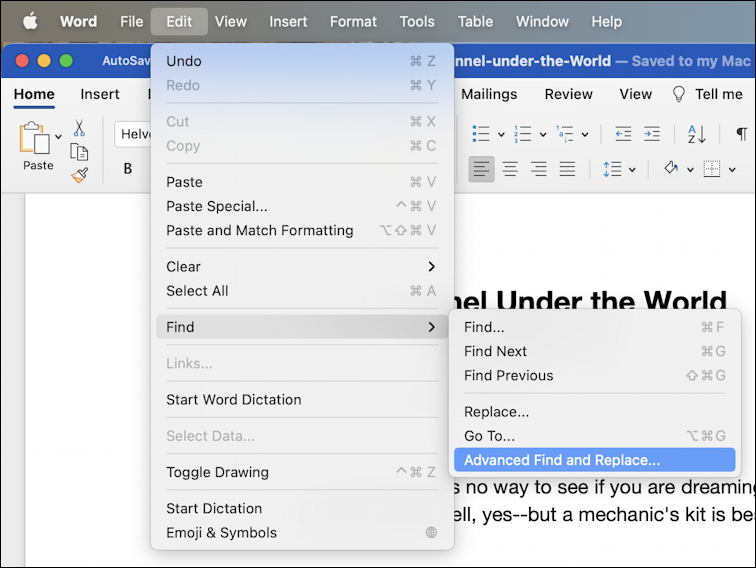
Task: Toggle align left button
Action: (481, 169)
